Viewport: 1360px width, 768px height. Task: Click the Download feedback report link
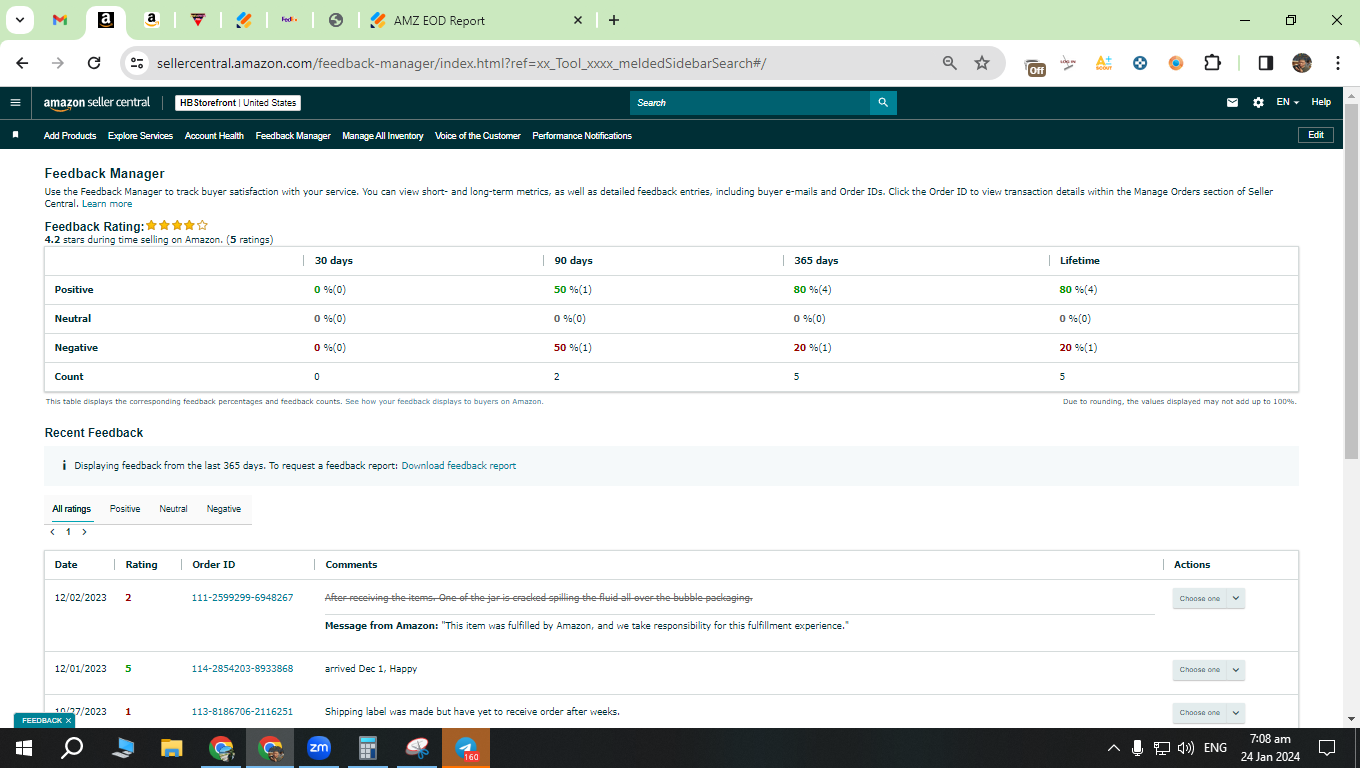(459, 466)
